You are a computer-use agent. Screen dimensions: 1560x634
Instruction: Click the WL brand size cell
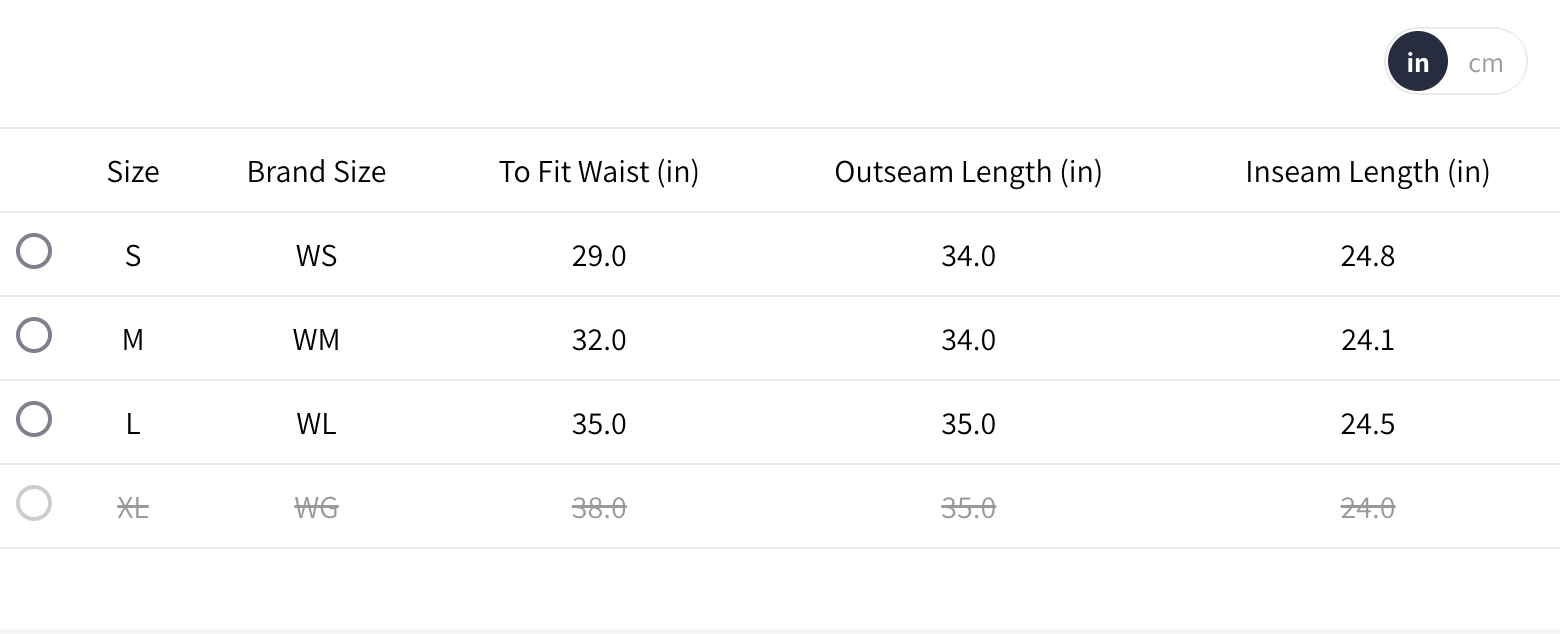point(316,424)
